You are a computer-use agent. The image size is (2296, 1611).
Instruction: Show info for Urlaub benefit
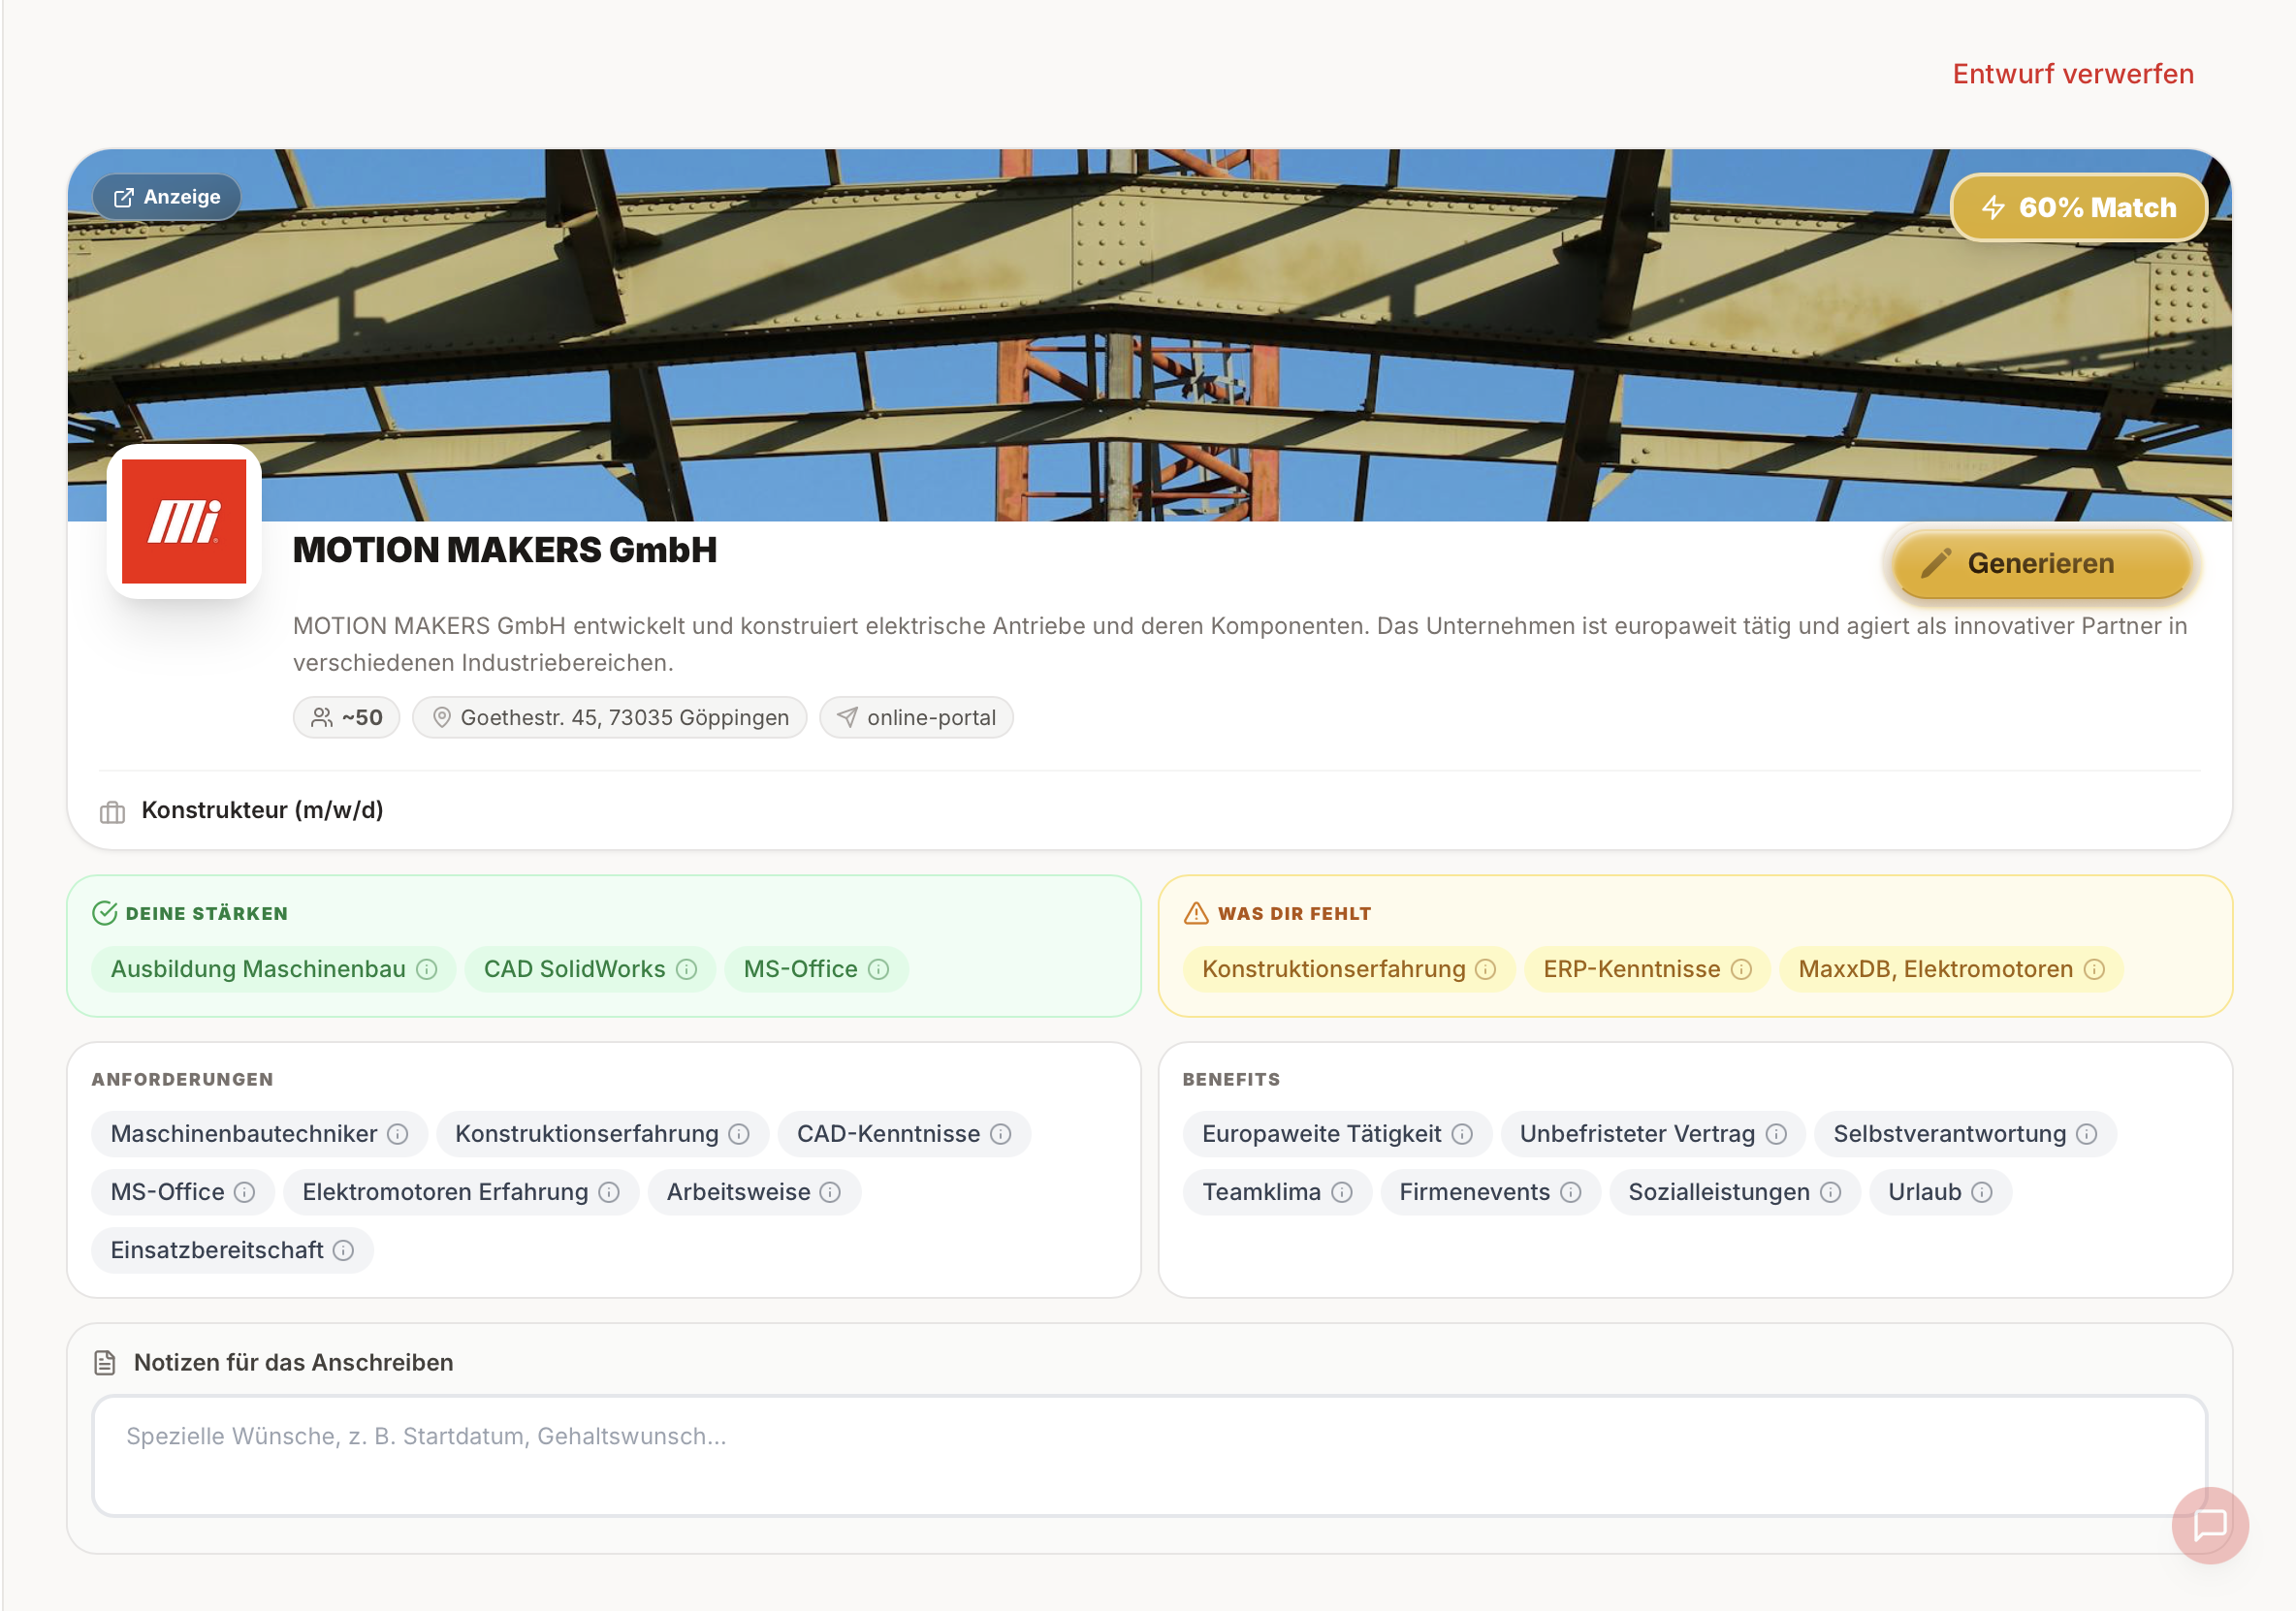[x=1982, y=1191]
